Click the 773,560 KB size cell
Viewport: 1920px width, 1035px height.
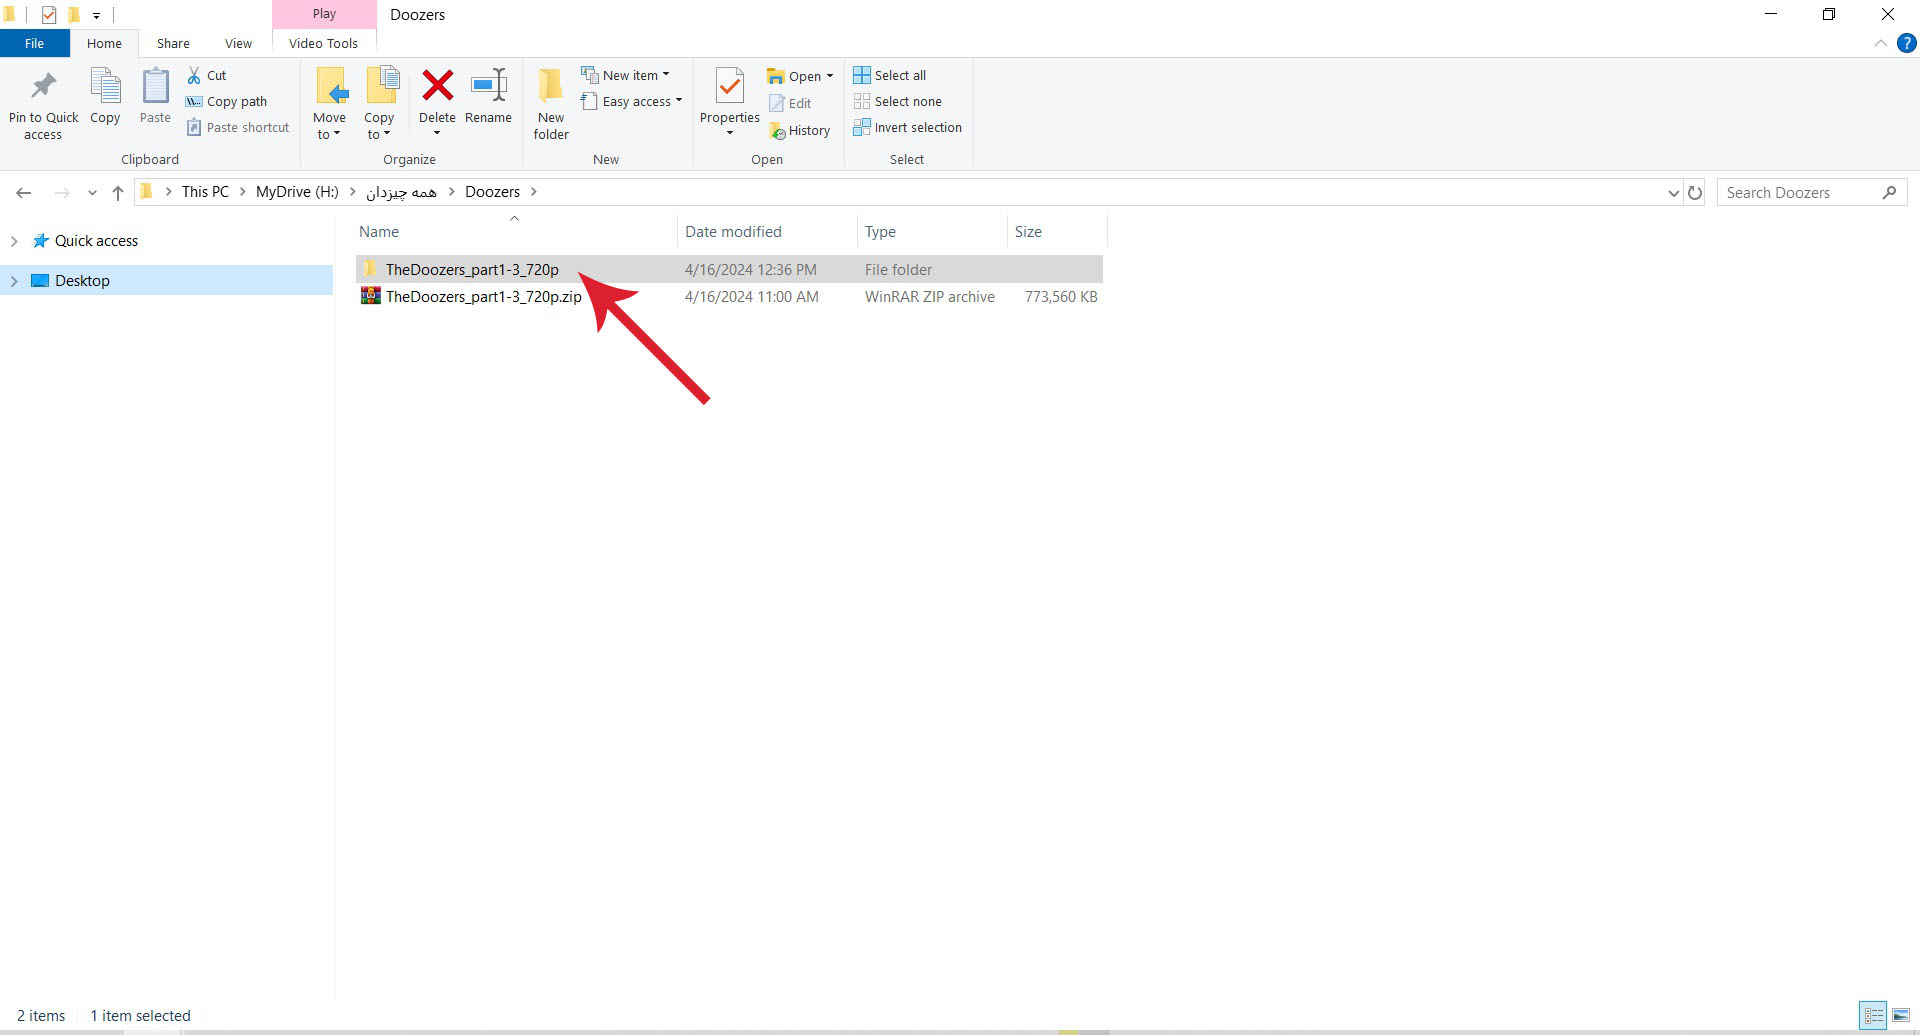(1061, 297)
